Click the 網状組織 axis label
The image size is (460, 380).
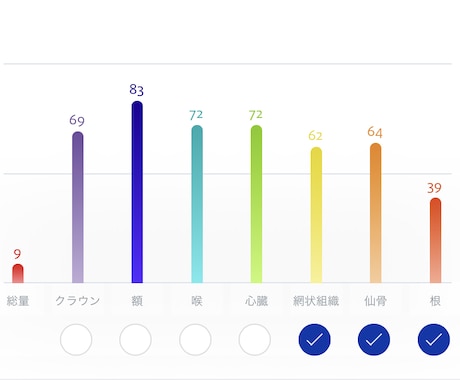[x=316, y=301]
